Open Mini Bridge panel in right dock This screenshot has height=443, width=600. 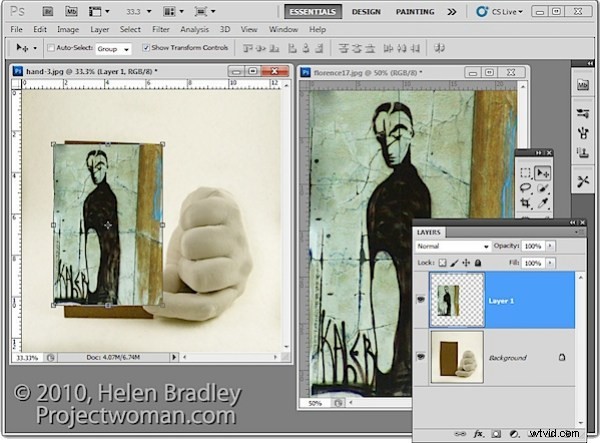[x=582, y=85]
